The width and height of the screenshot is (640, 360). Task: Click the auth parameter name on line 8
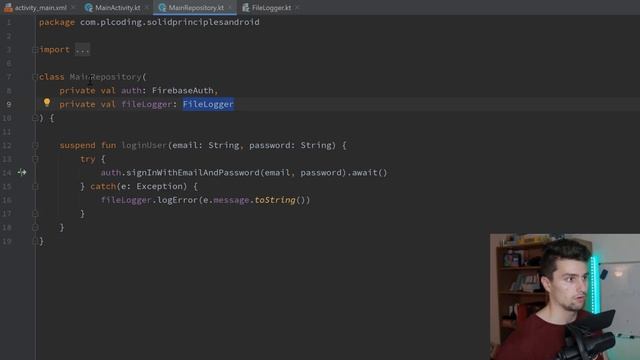[x=131, y=91]
